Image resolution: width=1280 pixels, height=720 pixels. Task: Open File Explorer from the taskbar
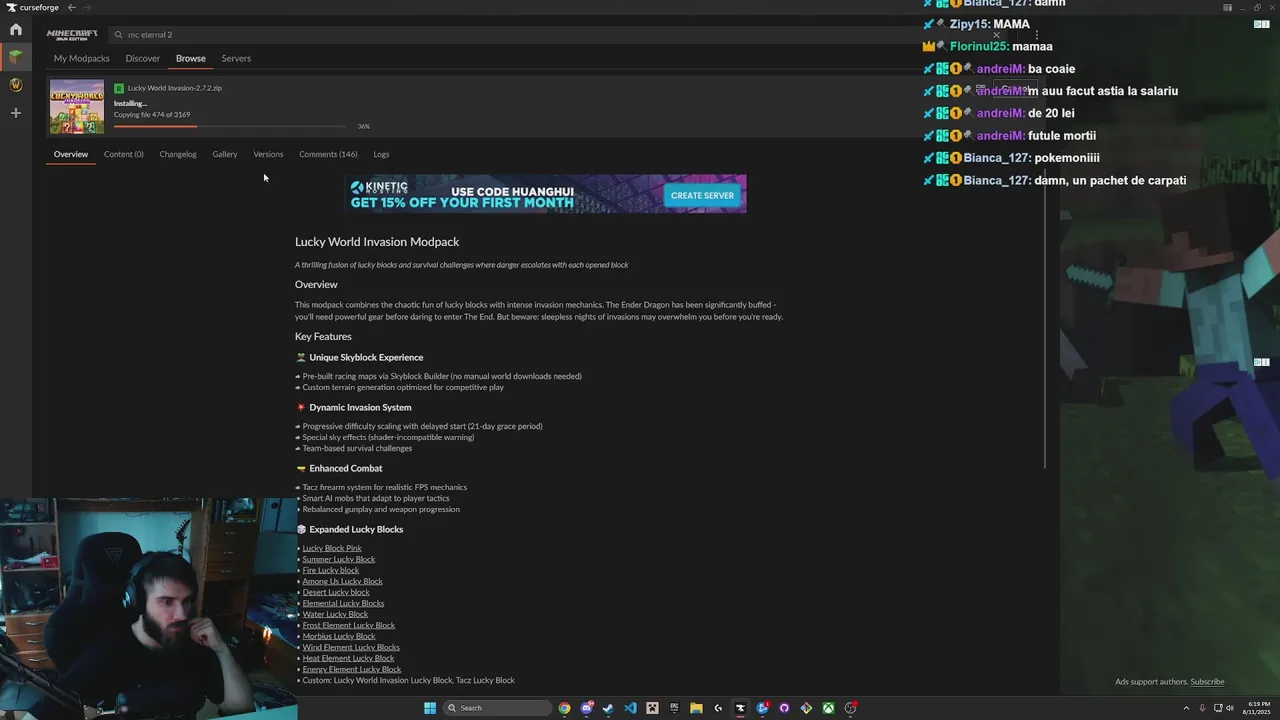pyautogui.click(x=697, y=708)
